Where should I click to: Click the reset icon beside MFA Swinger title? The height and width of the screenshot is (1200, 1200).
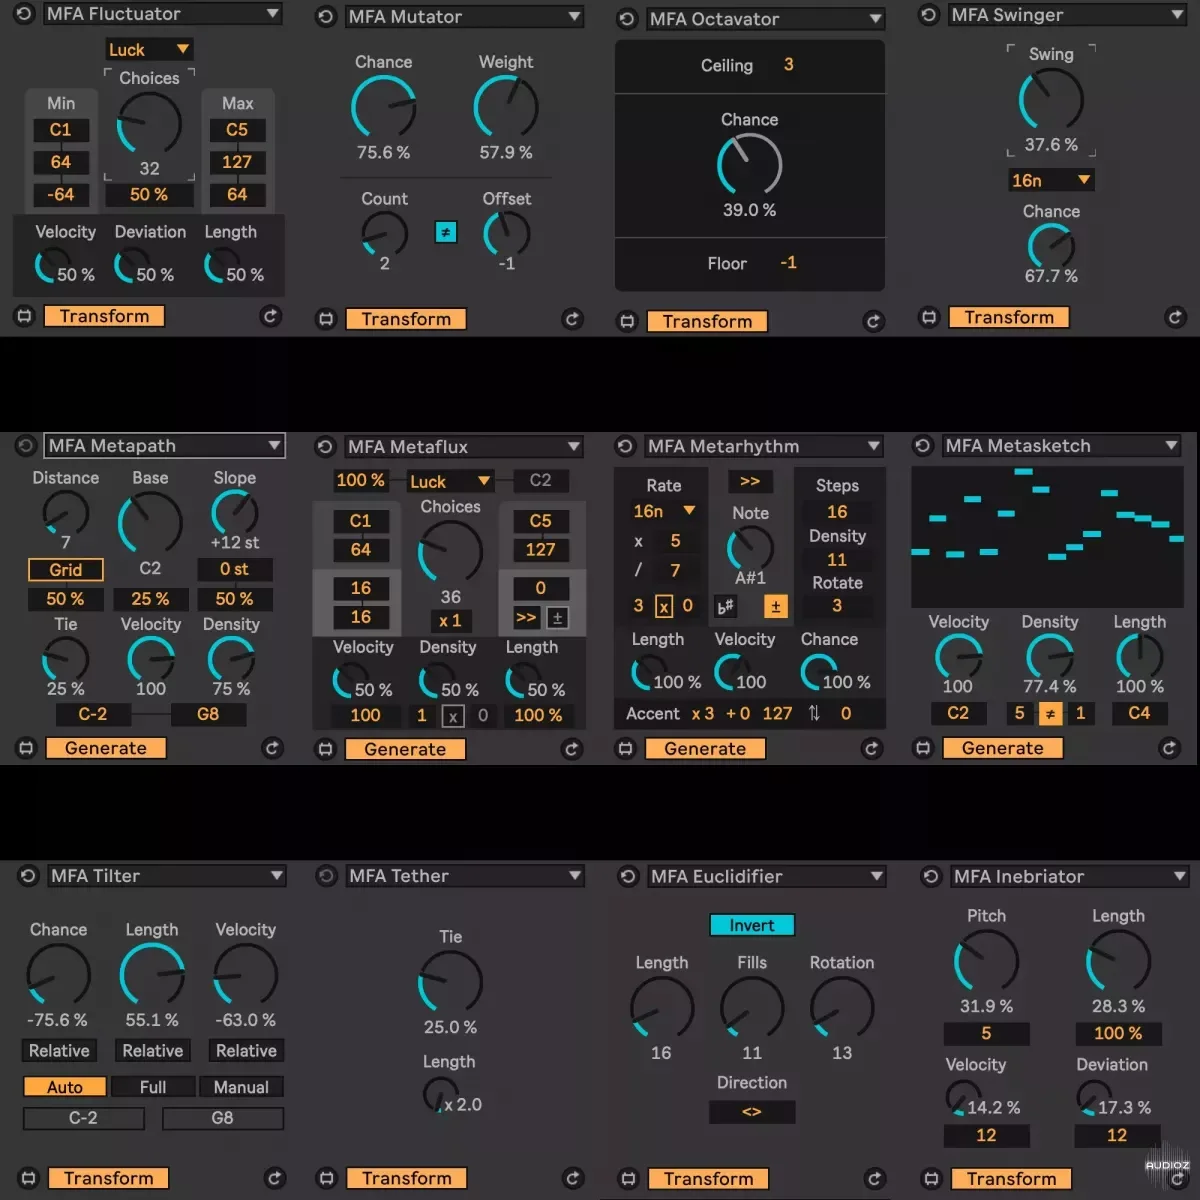point(928,15)
